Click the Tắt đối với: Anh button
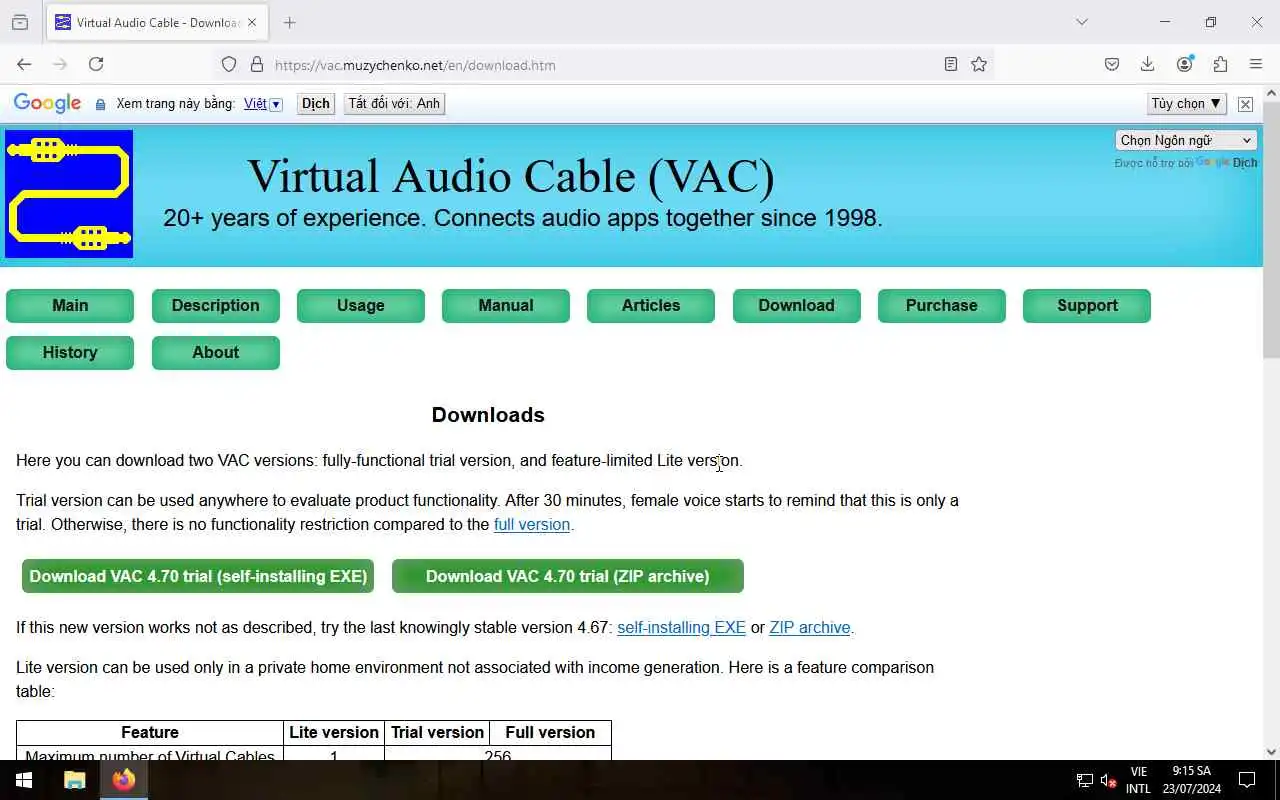Screen dimensions: 1280x800 [x=394, y=103]
